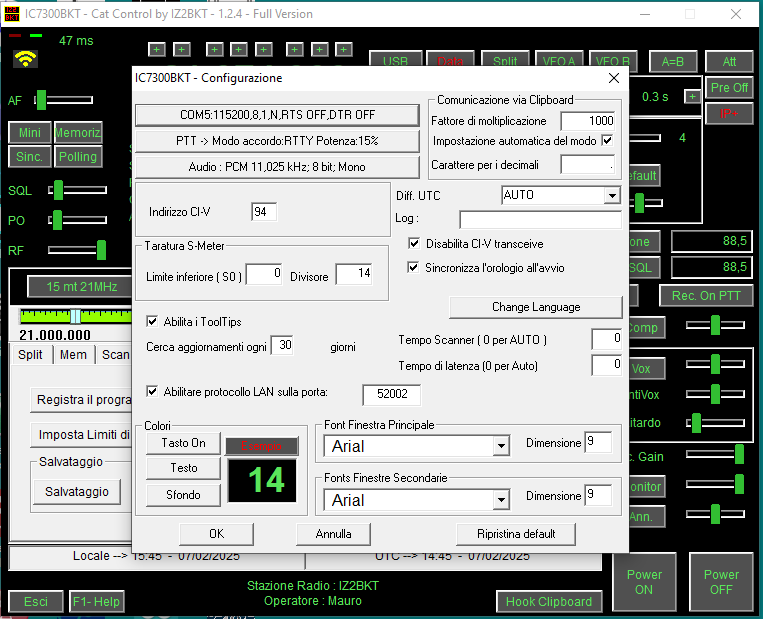Click the Salvataggio button
Viewport: 763px width, 619px height.
77,492
